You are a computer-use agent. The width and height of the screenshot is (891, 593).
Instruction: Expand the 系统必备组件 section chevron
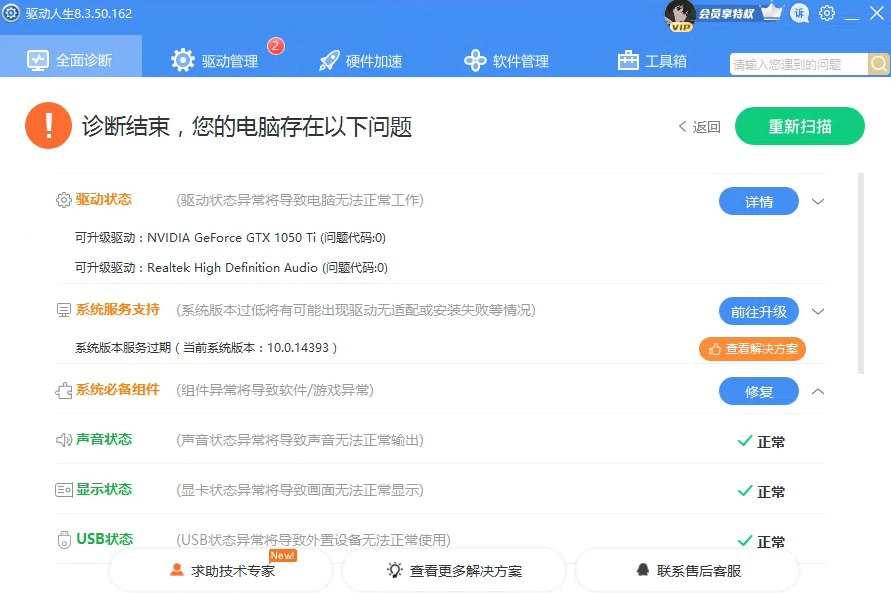pos(818,391)
